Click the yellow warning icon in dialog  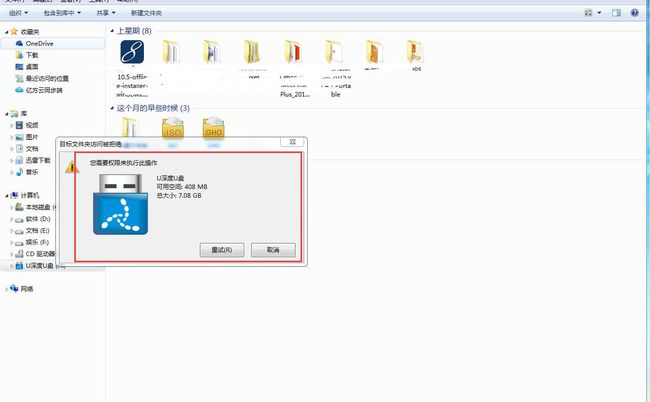click(x=72, y=167)
